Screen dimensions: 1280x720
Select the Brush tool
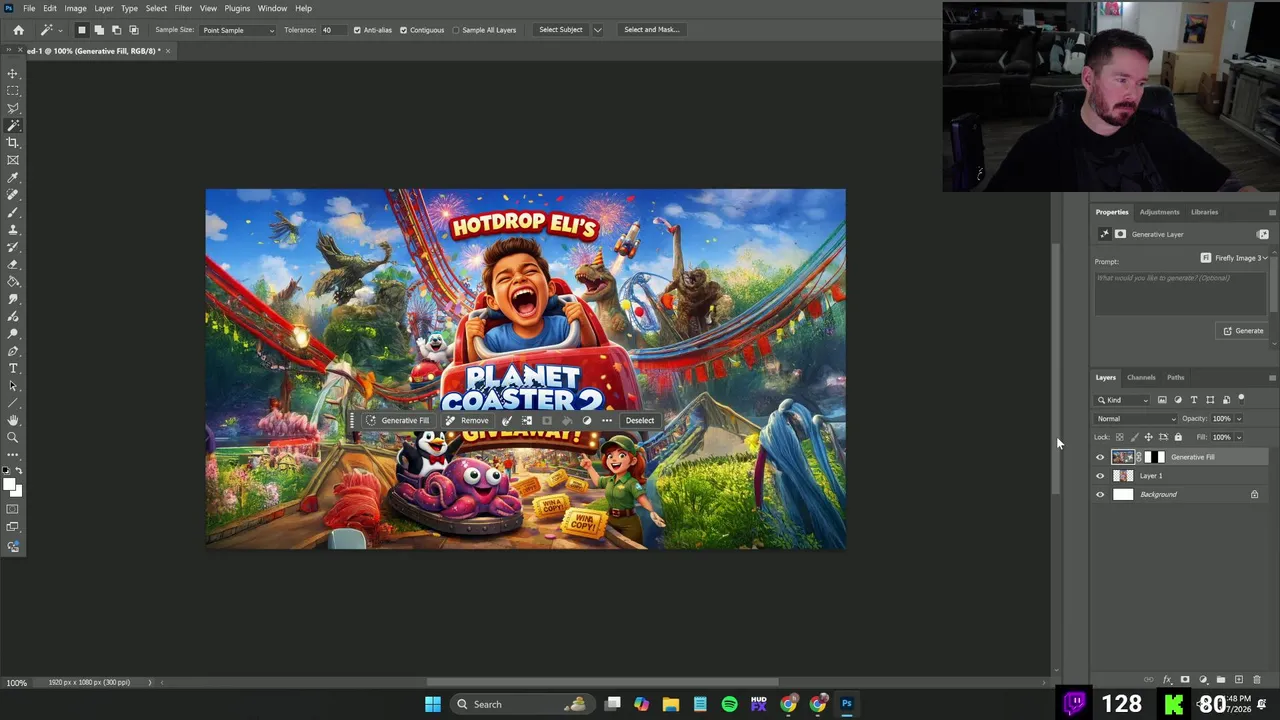pos(13,212)
